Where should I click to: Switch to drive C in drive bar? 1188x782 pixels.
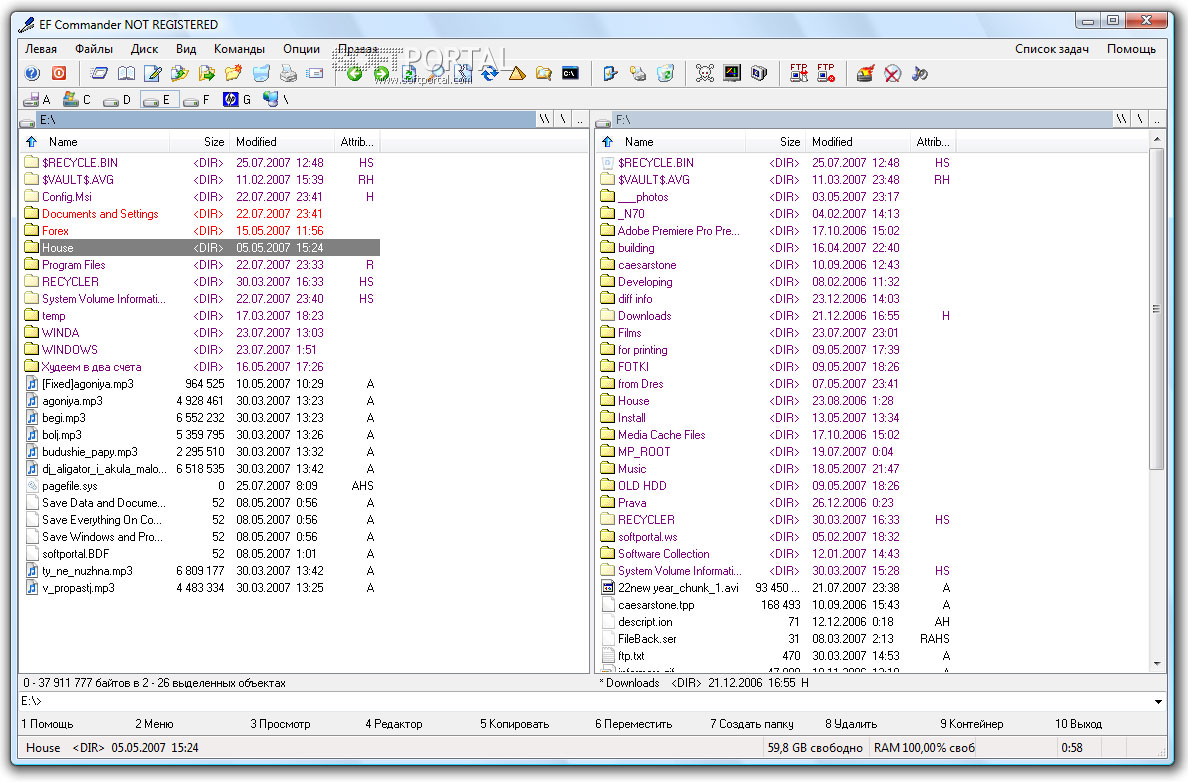click(x=77, y=99)
